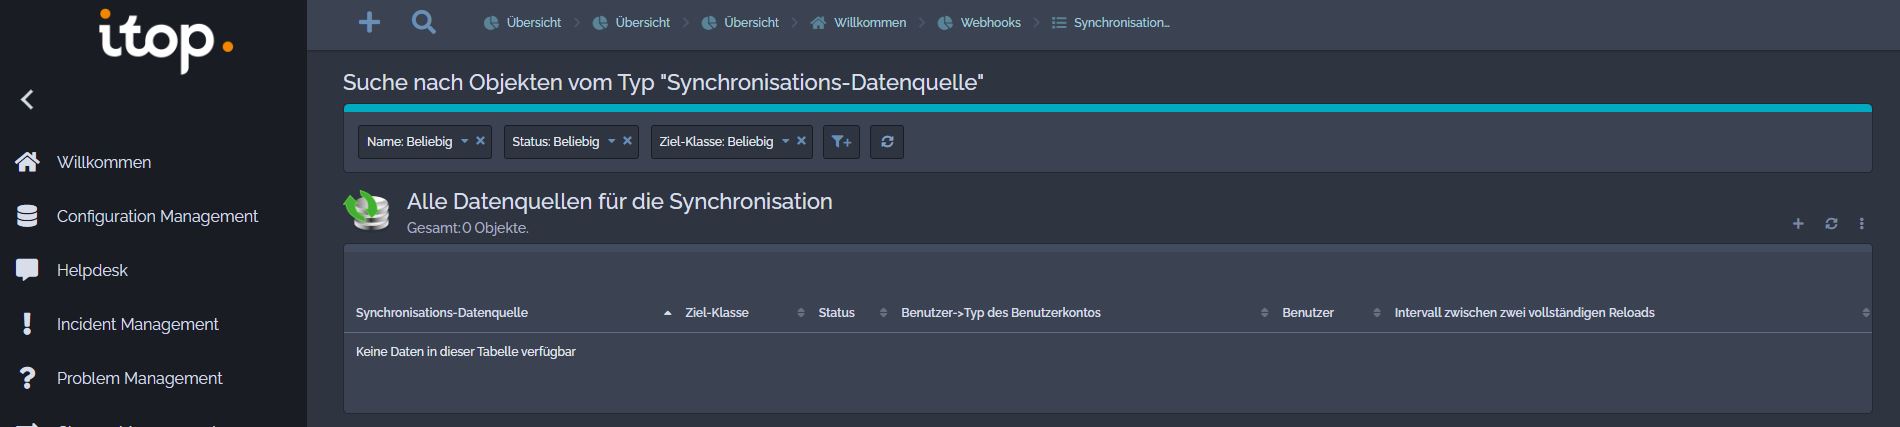Refresh search results next to the filter icon
Screen dimensions: 1900x427
[887, 142]
